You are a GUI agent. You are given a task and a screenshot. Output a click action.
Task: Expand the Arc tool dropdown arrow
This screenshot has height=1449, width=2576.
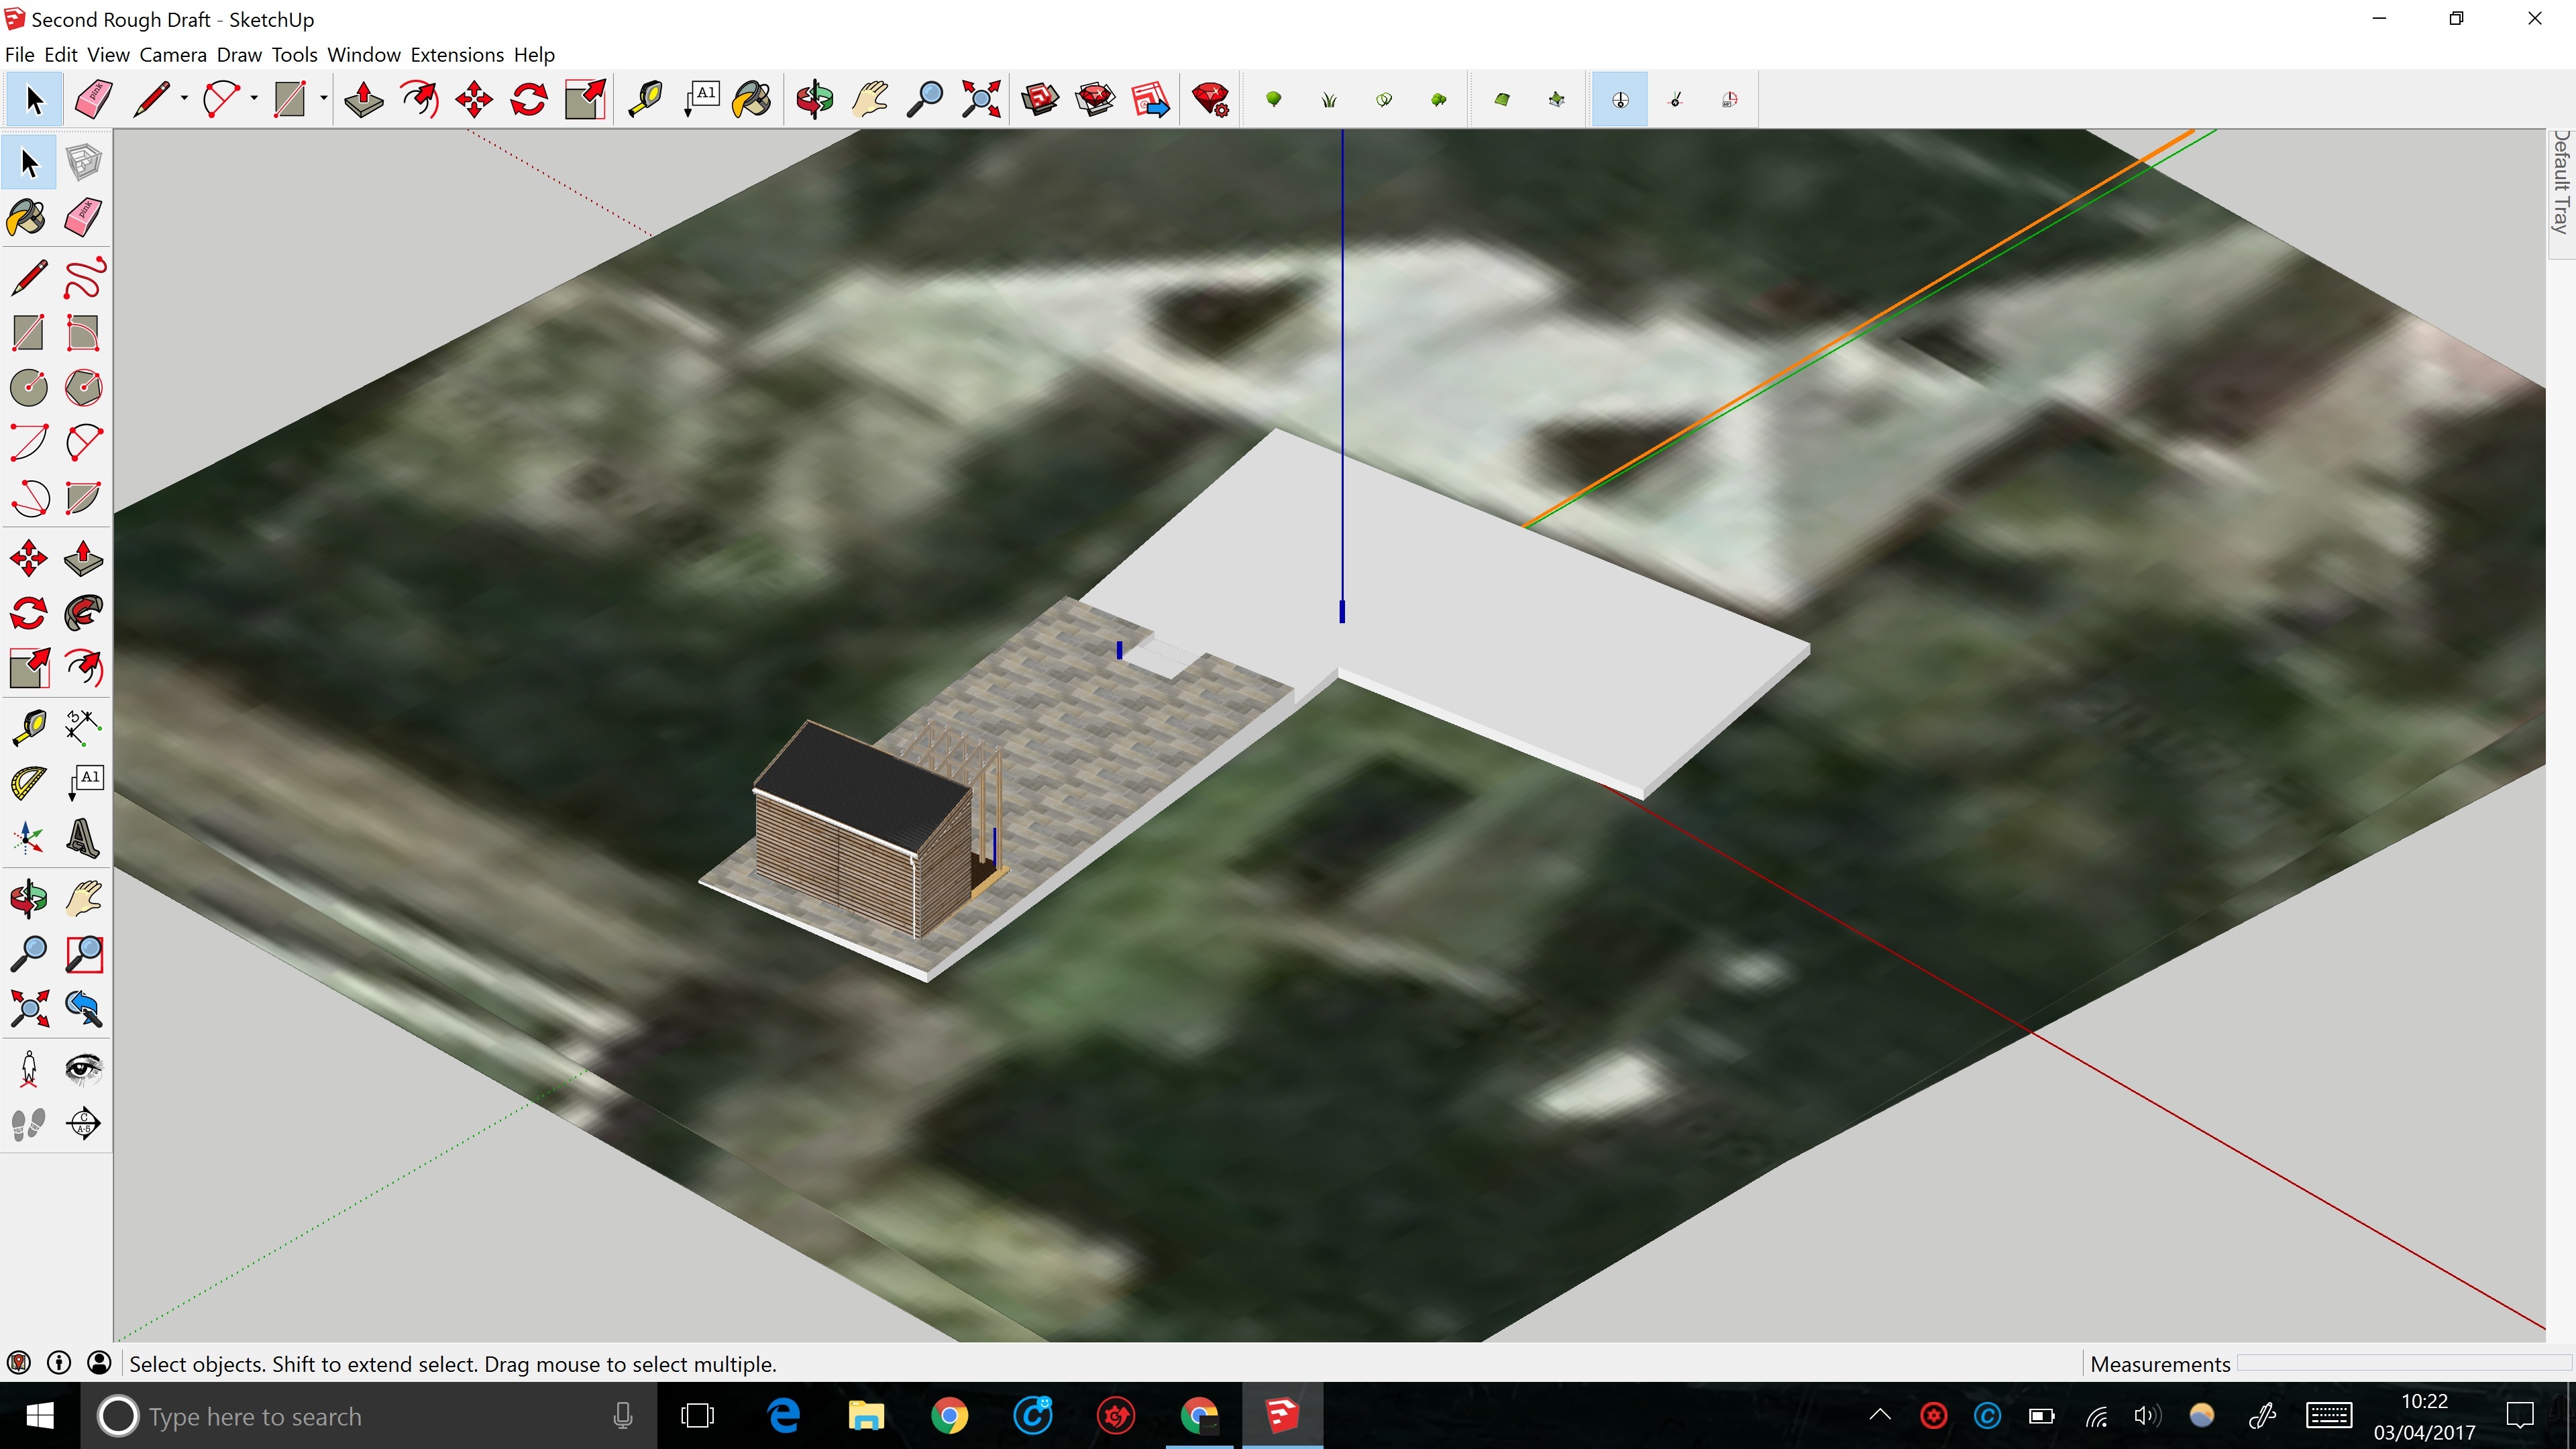pos(254,99)
